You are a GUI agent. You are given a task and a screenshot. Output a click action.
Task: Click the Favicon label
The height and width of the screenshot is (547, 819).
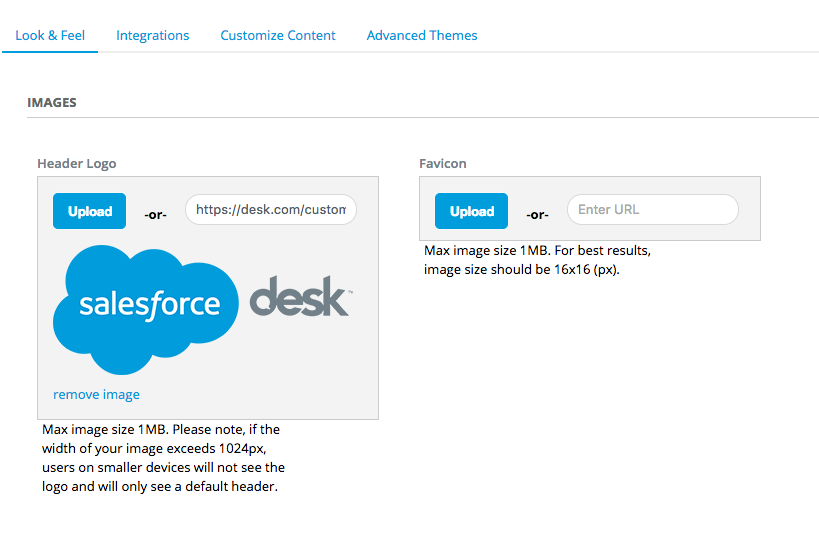[443, 164]
